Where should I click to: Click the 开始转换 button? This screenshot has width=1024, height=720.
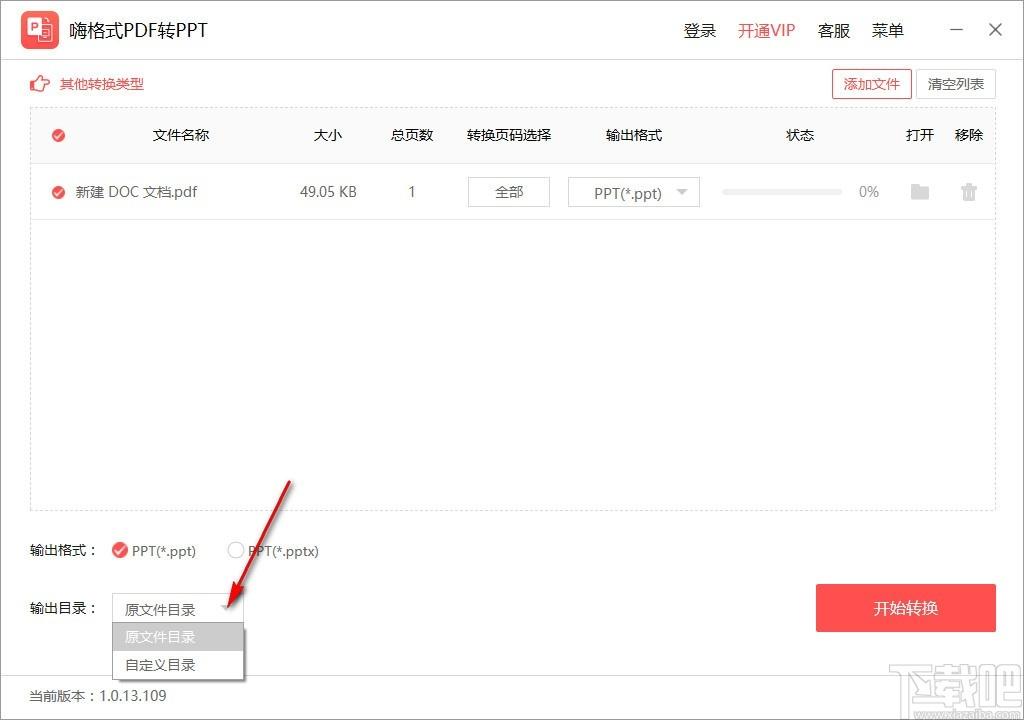tap(905, 608)
